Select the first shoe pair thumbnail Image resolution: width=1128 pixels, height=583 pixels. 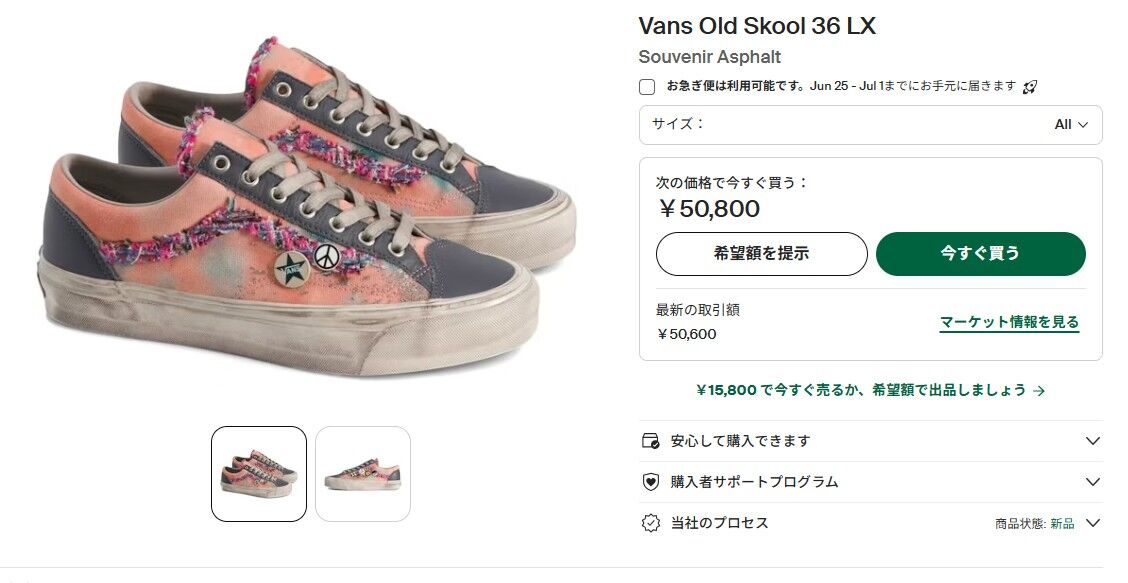(x=259, y=474)
